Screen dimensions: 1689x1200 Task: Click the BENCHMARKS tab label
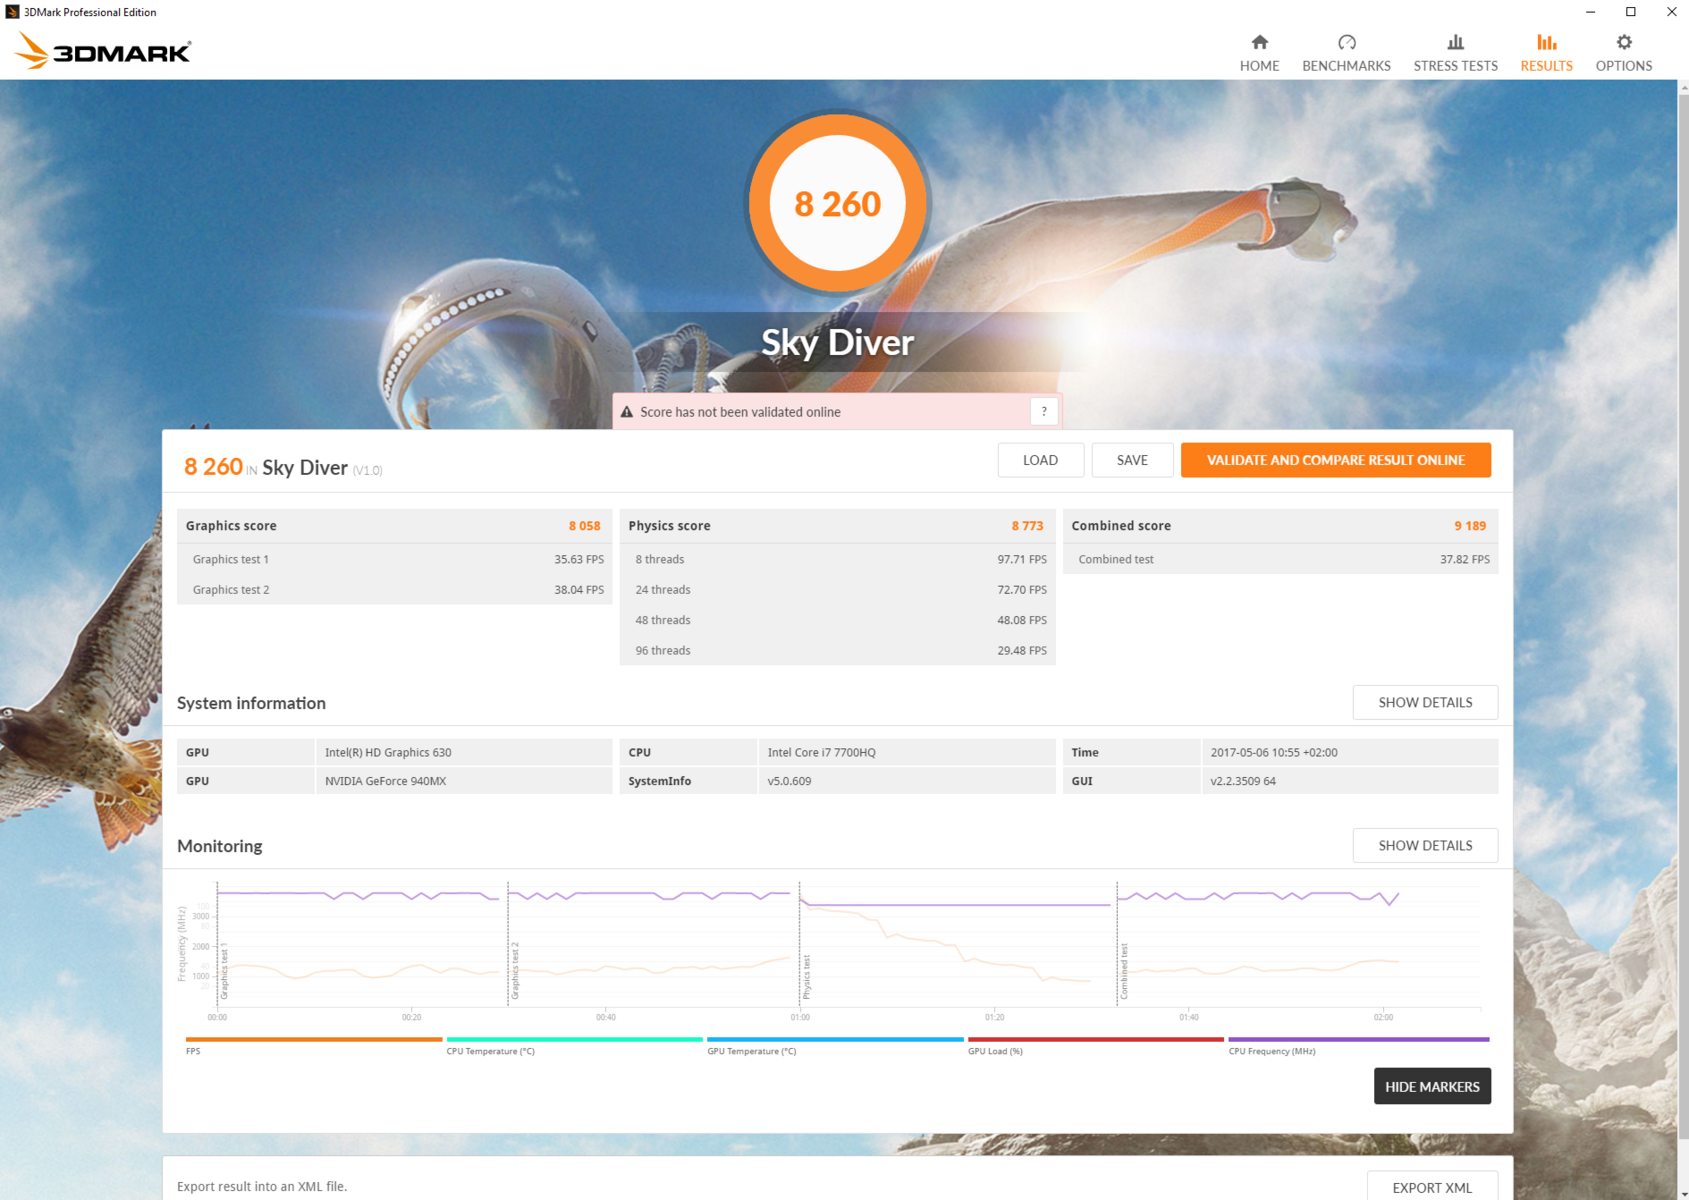pyautogui.click(x=1346, y=66)
